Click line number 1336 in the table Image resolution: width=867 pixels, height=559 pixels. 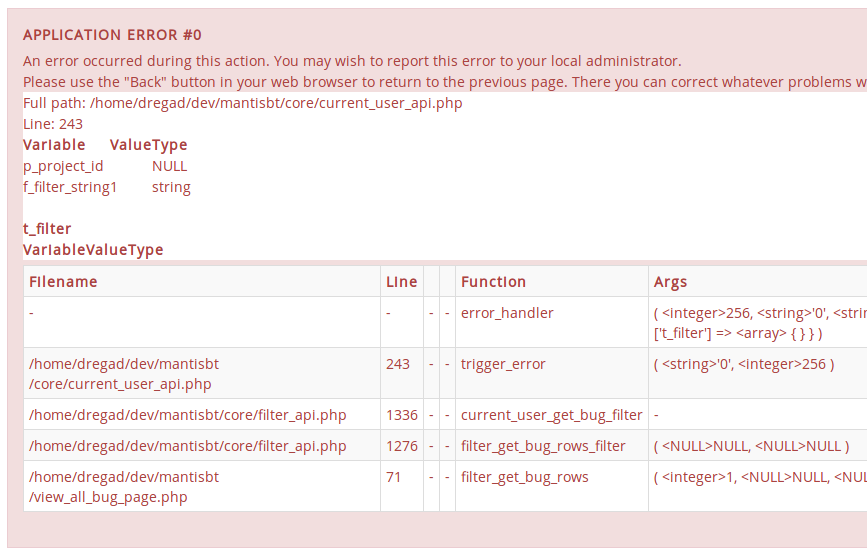tap(402, 415)
